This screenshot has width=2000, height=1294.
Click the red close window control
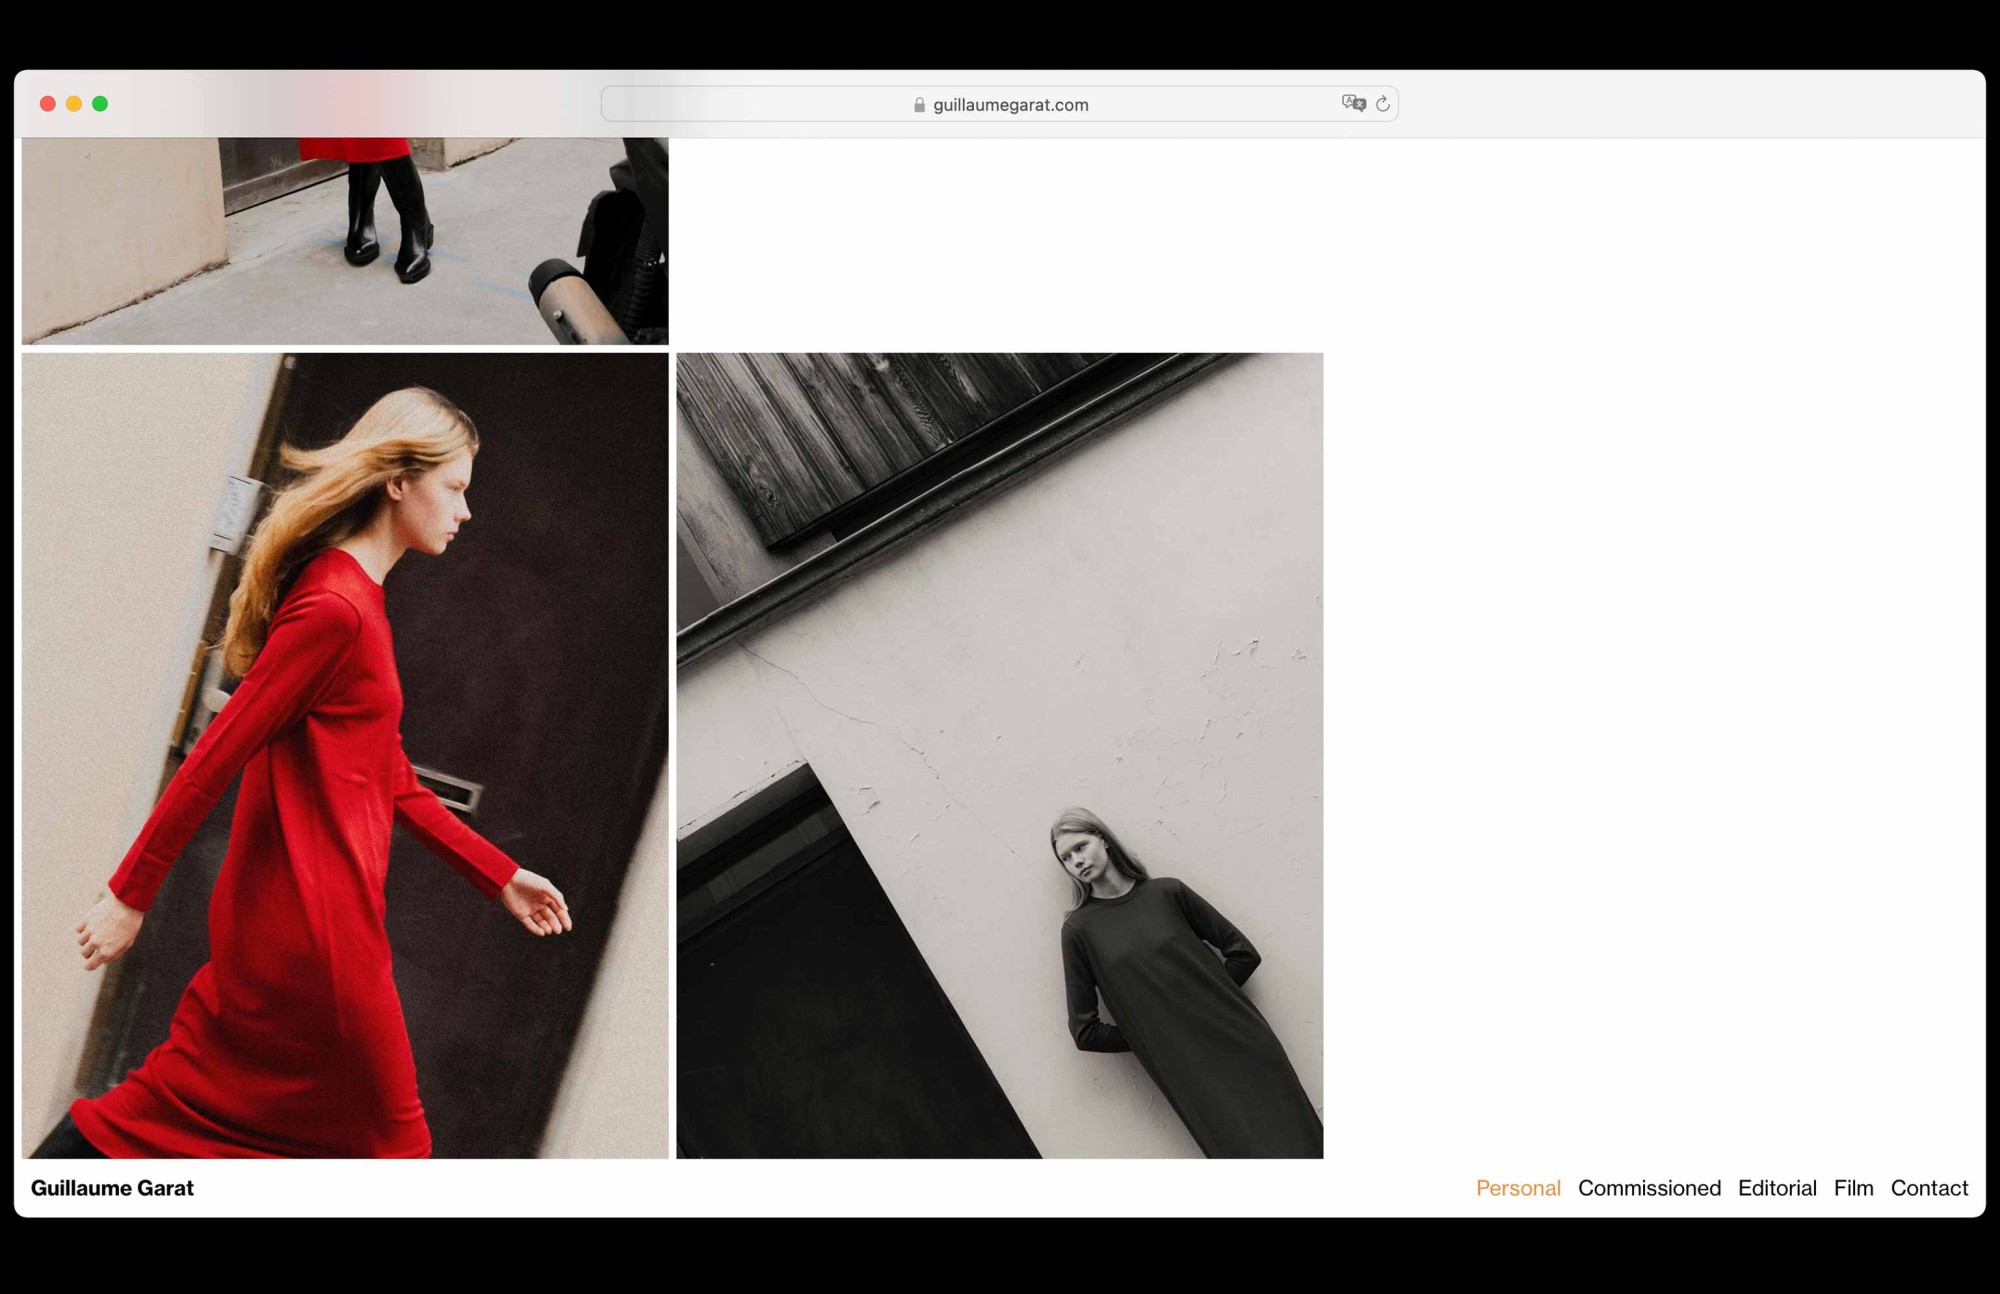click(48, 103)
